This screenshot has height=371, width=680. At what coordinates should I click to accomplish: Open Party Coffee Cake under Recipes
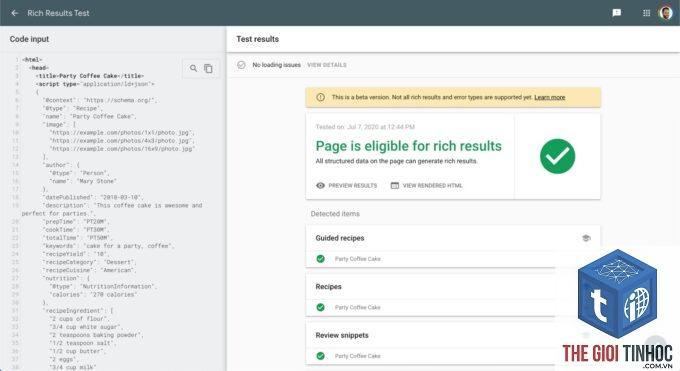coord(357,307)
